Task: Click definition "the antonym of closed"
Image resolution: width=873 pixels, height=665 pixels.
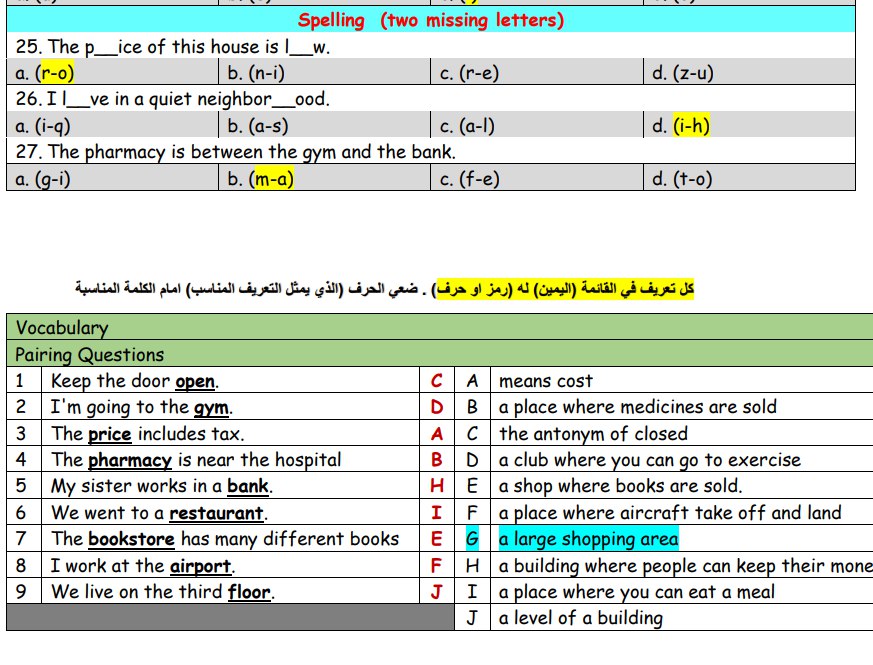Action: pyautogui.click(x=593, y=433)
